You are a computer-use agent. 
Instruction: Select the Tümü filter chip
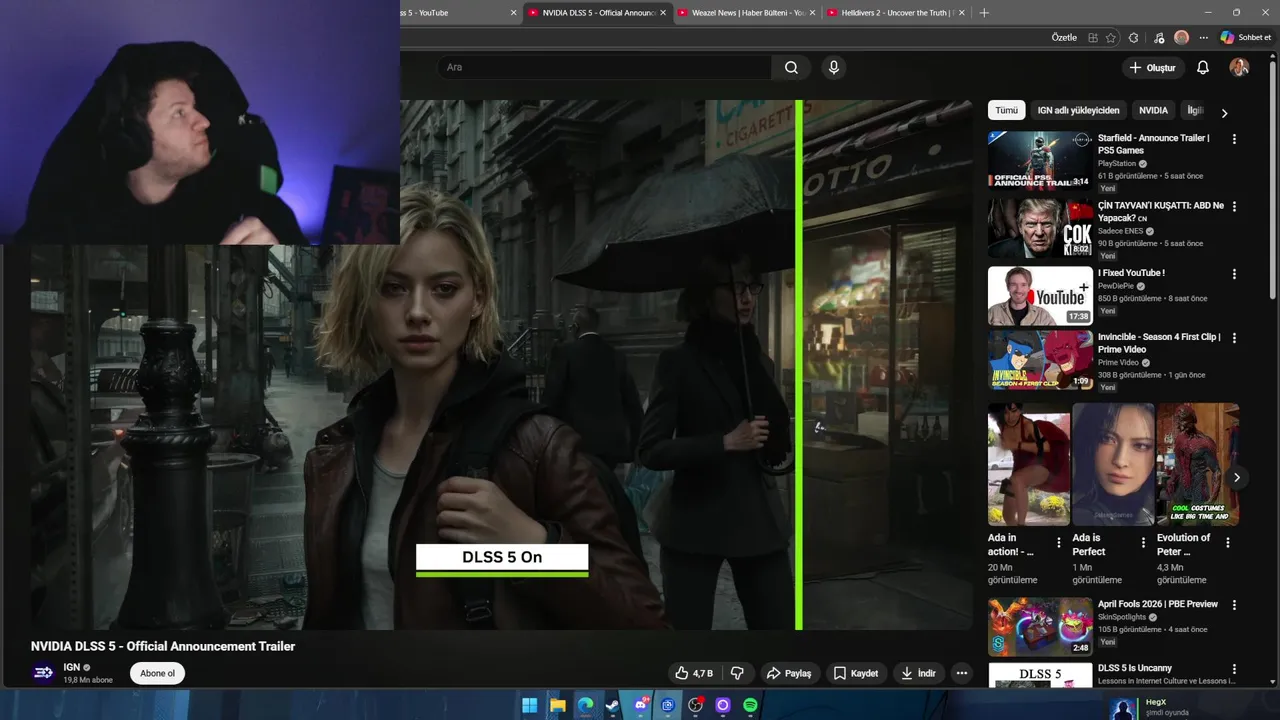tap(1006, 110)
